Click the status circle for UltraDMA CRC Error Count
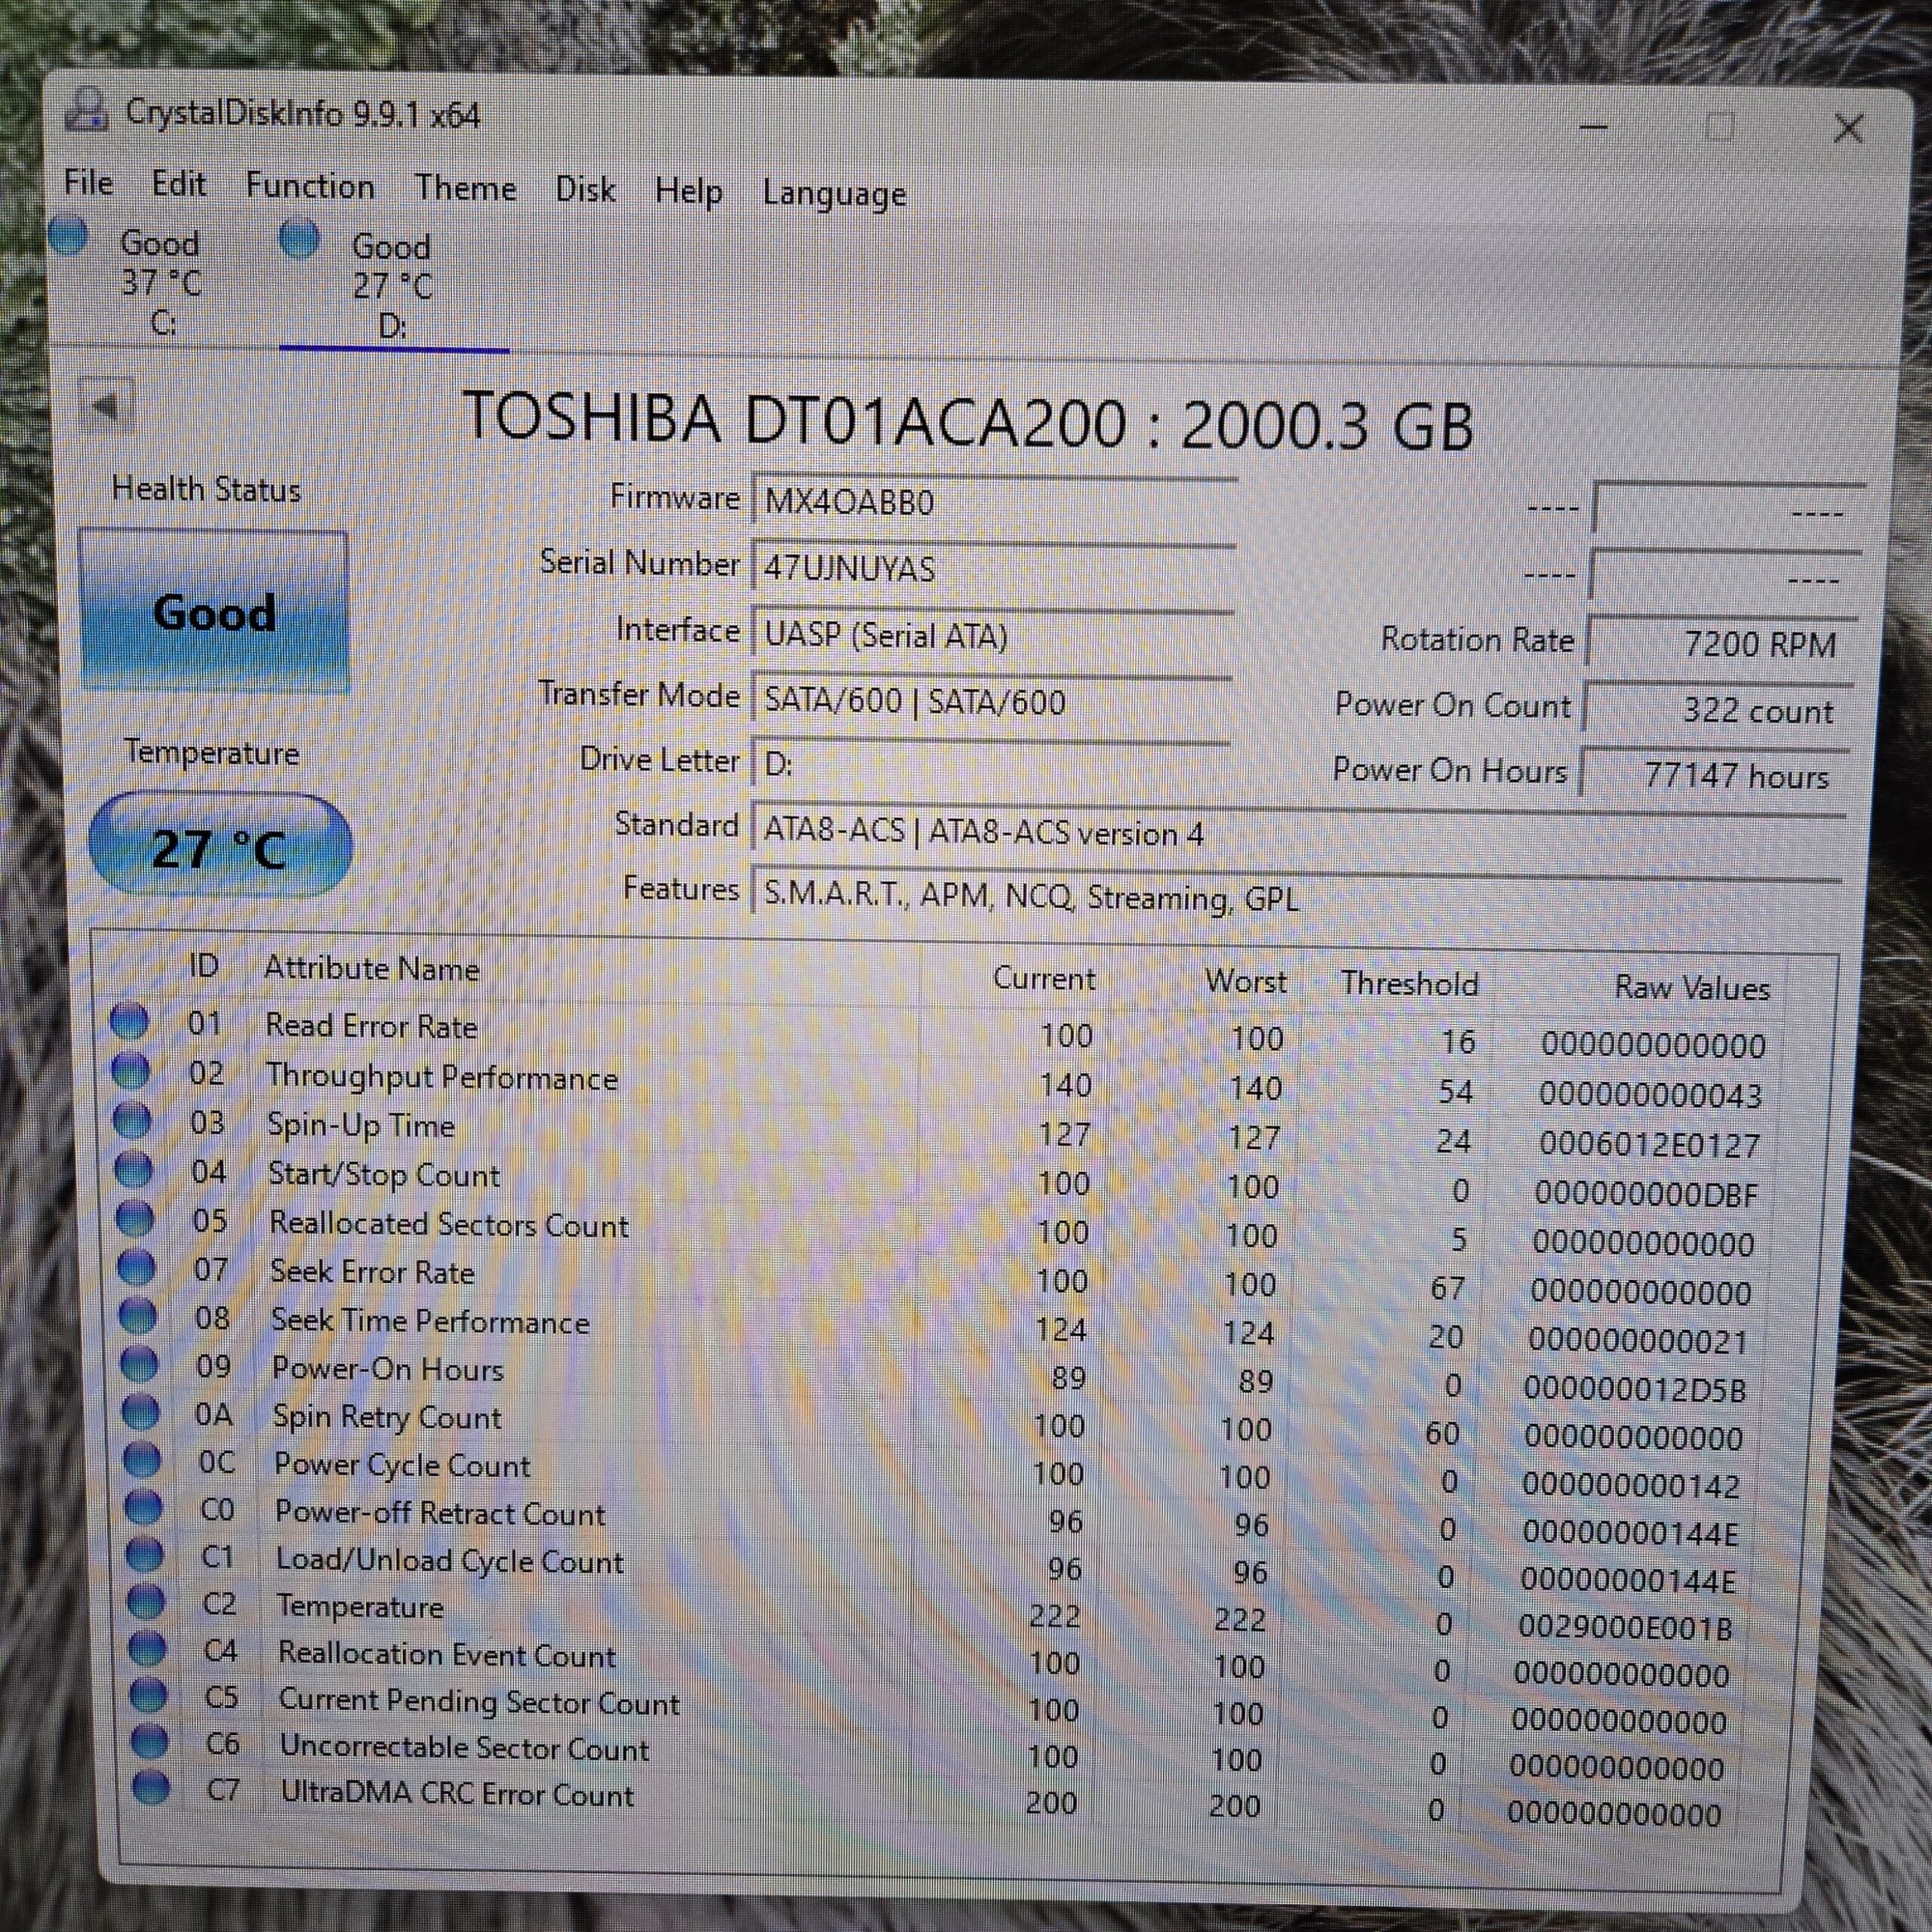Image resolution: width=1932 pixels, height=1932 pixels. coord(151,1787)
